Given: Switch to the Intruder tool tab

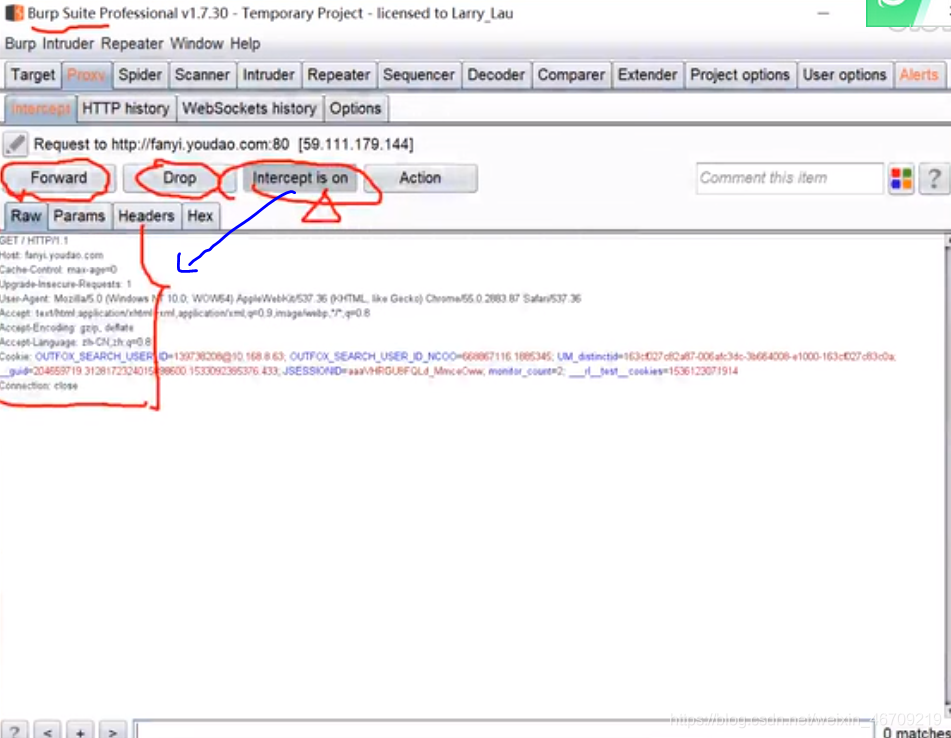Looking at the screenshot, I should 269,75.
